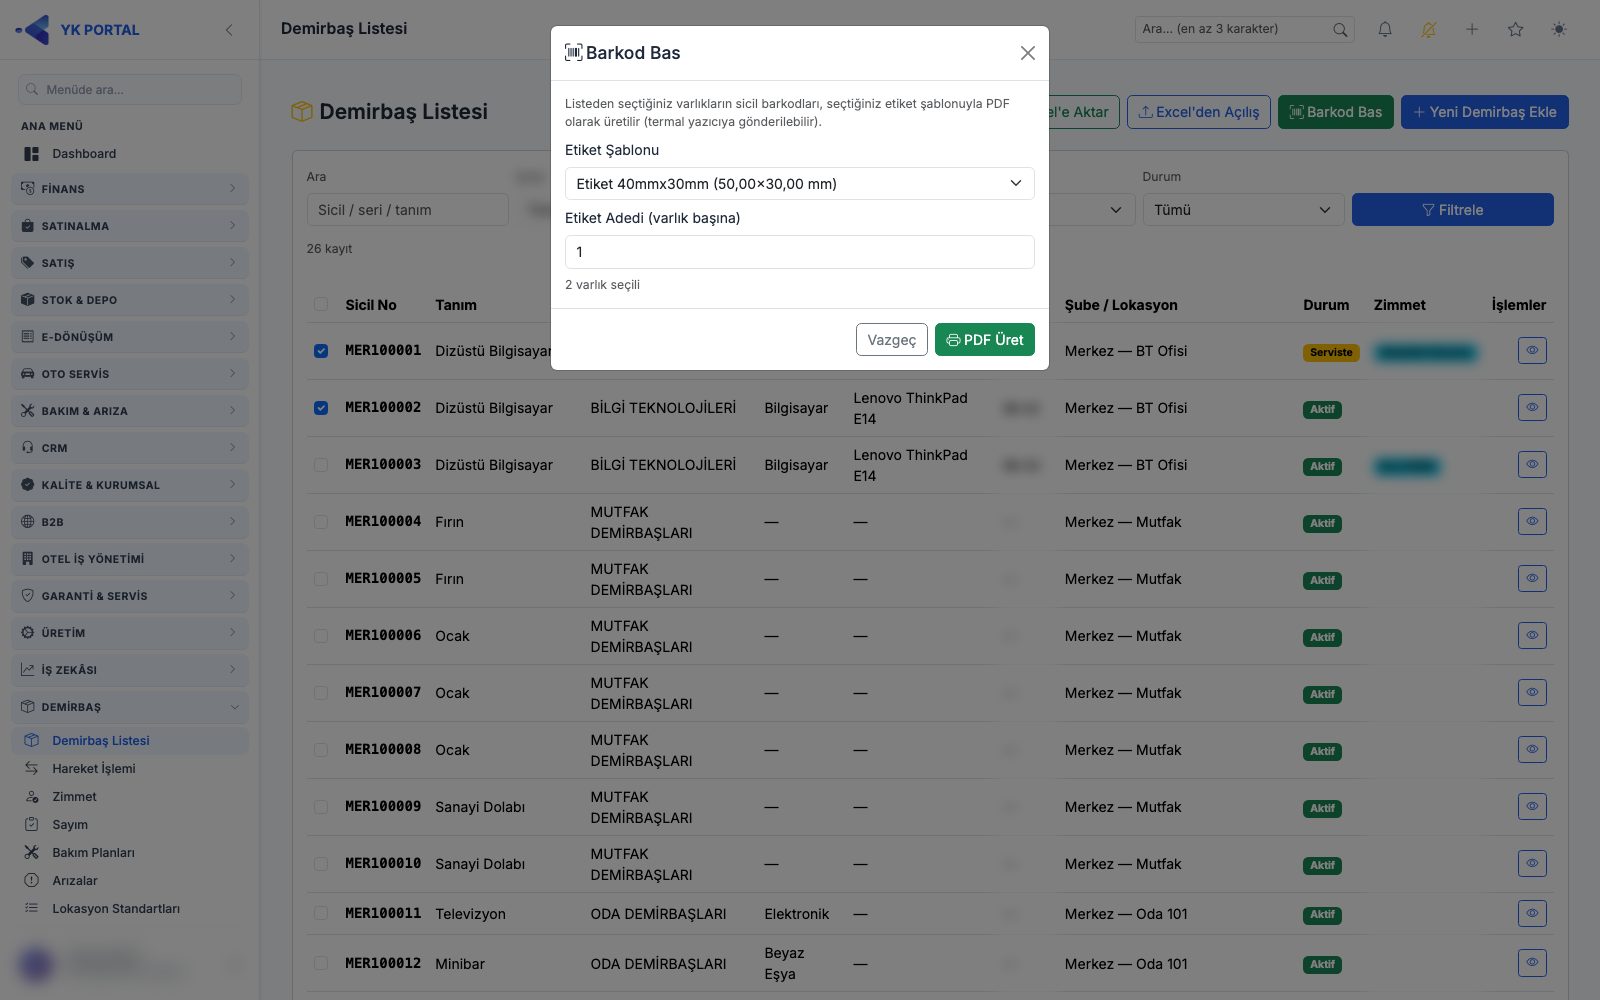Open the Durum filter dropdown
The width and height of the screenshot is (1600, 1000).
tap(1242, 210)
